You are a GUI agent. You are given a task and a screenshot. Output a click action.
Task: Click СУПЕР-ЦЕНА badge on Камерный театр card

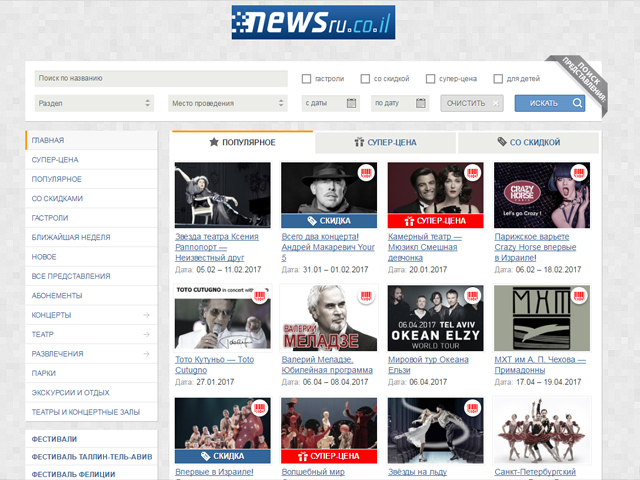point(436,221)
